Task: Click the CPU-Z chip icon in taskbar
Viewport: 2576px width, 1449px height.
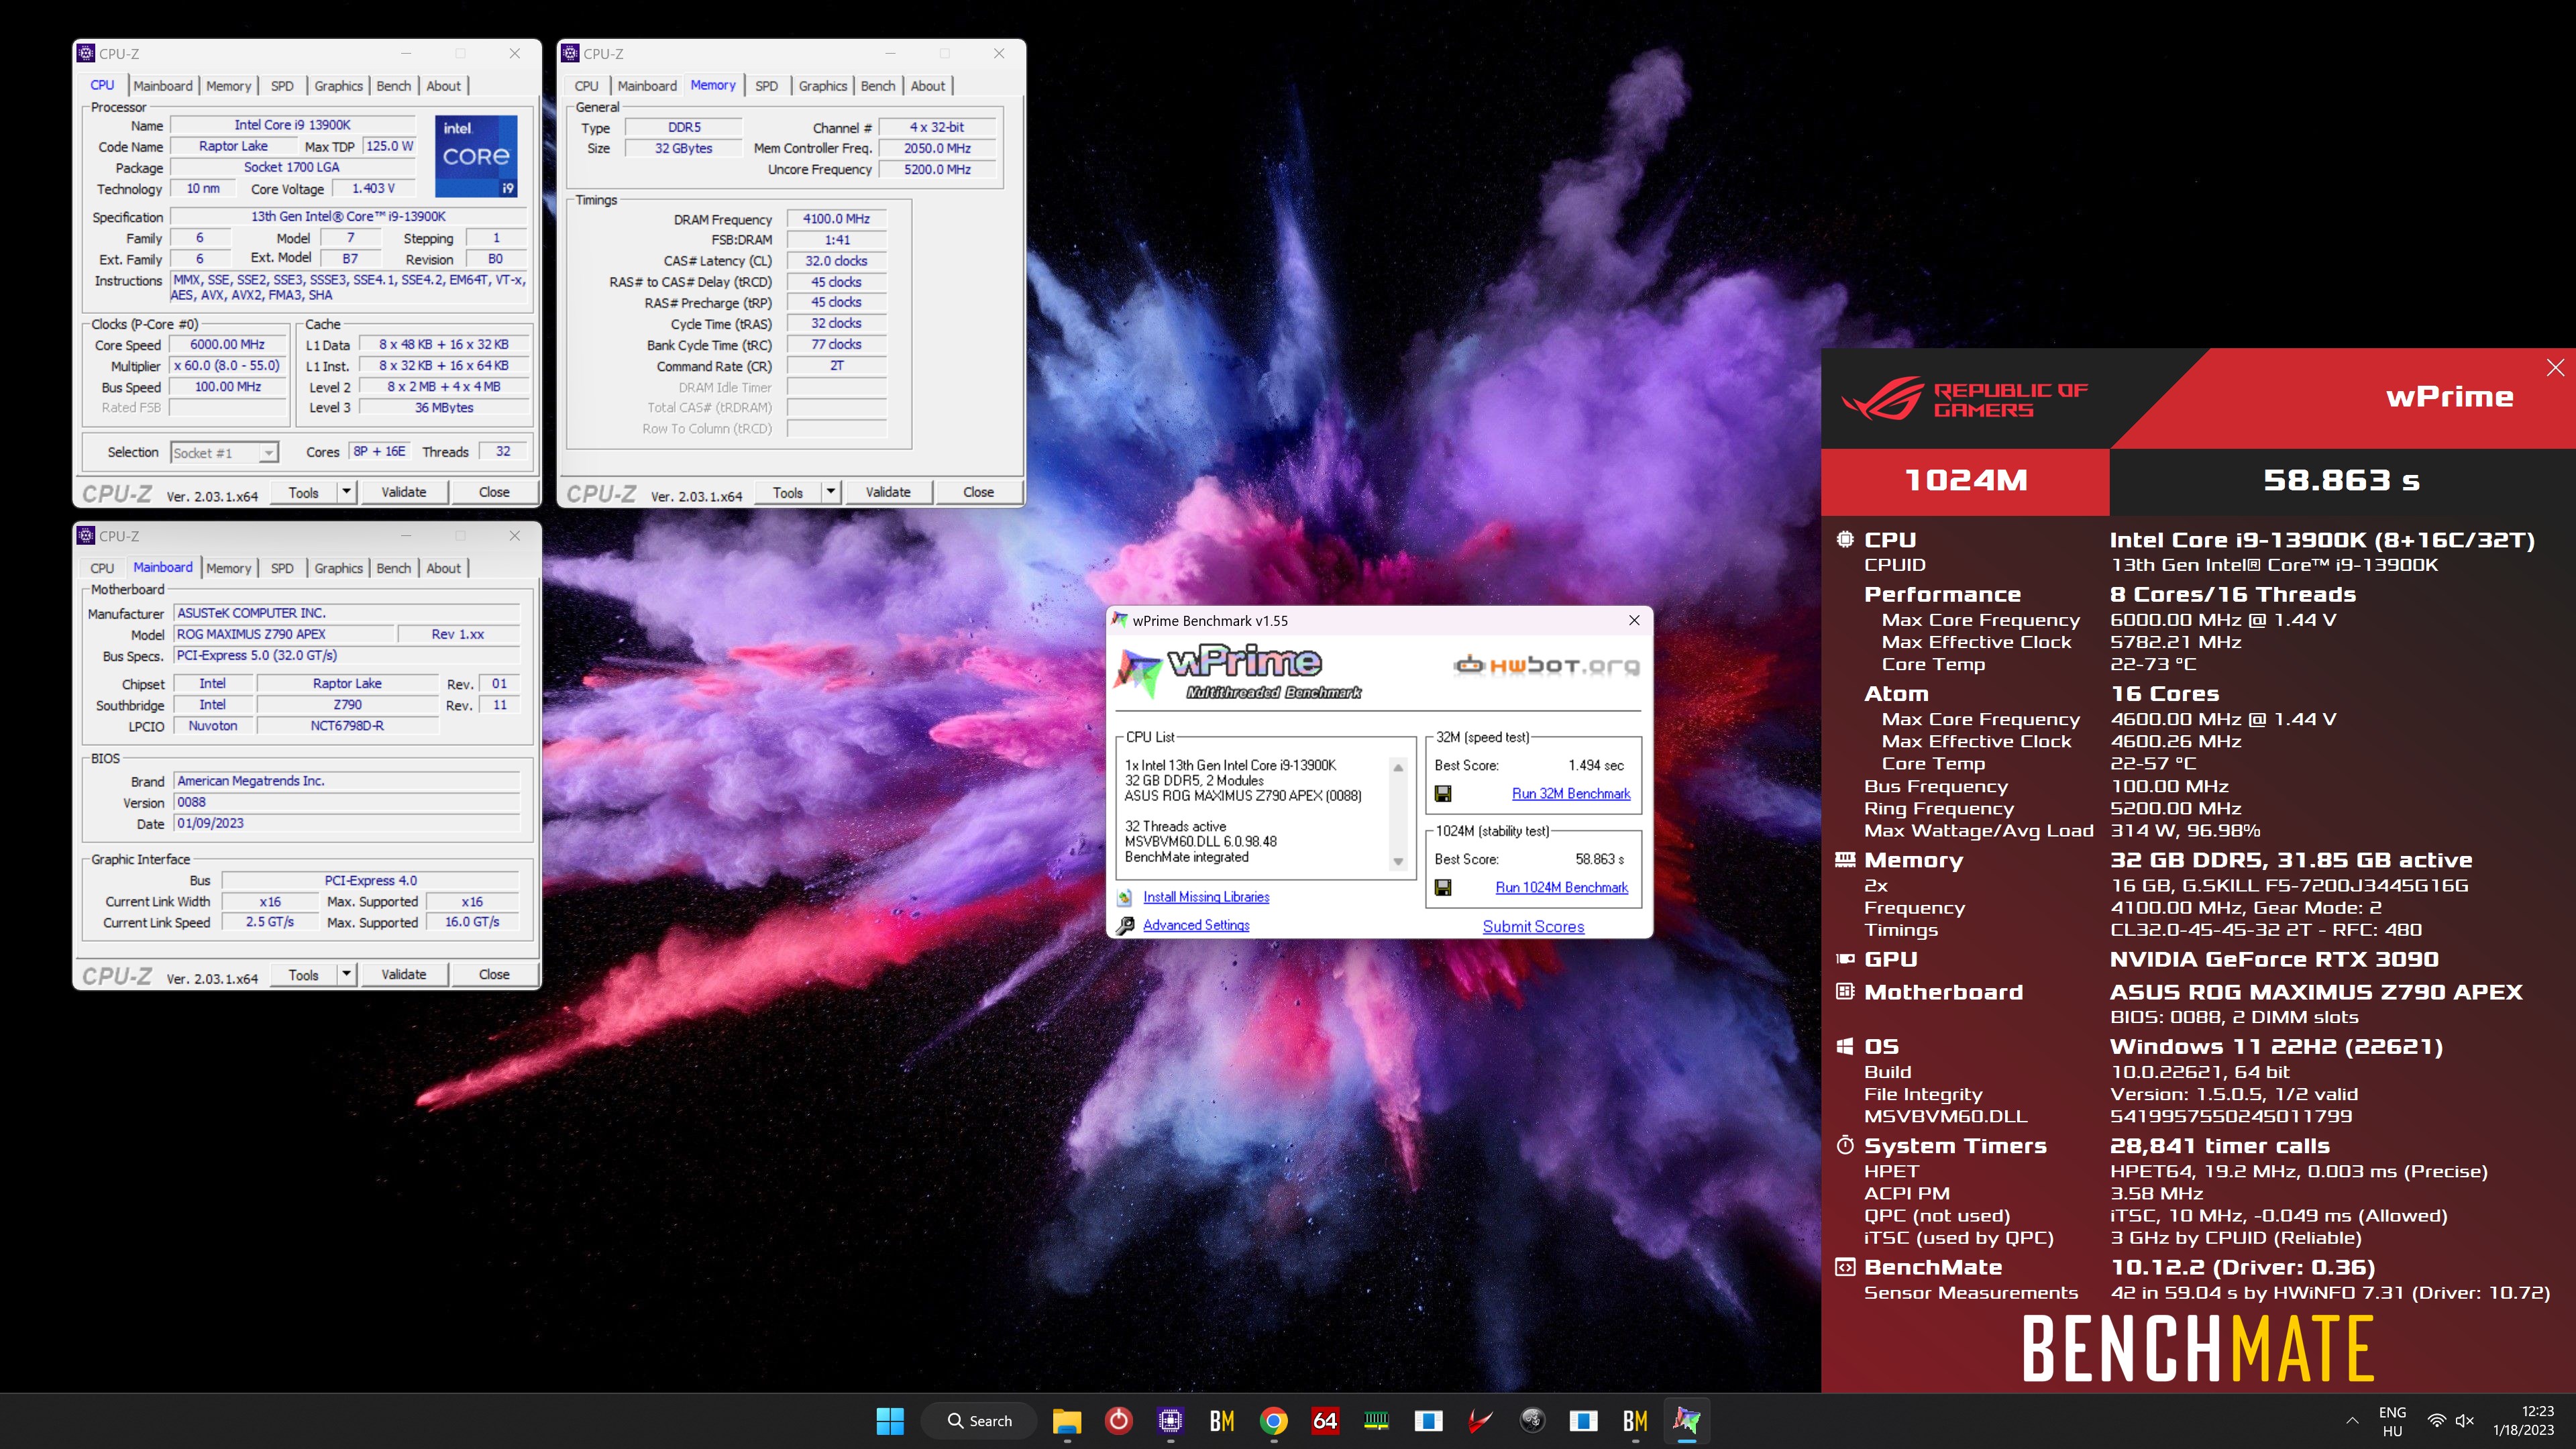Action: (1170, 1421)
